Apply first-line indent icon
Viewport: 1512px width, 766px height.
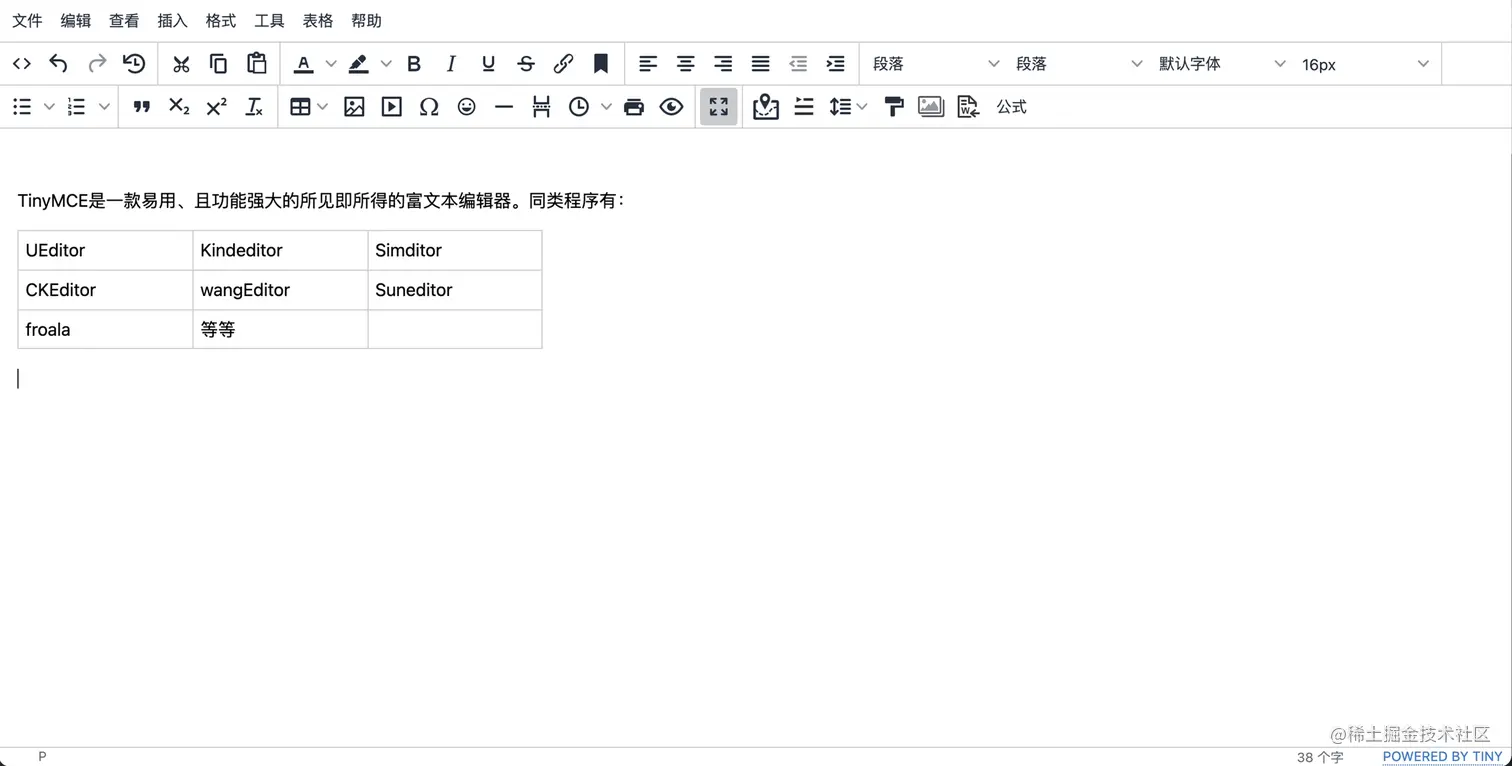803,107
